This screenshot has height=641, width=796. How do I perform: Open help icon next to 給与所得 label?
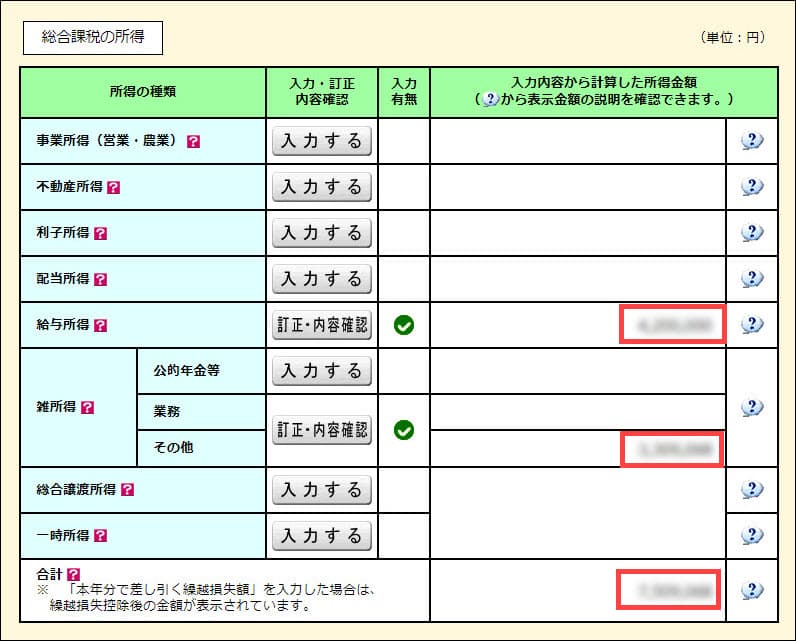tap(100, 325)
